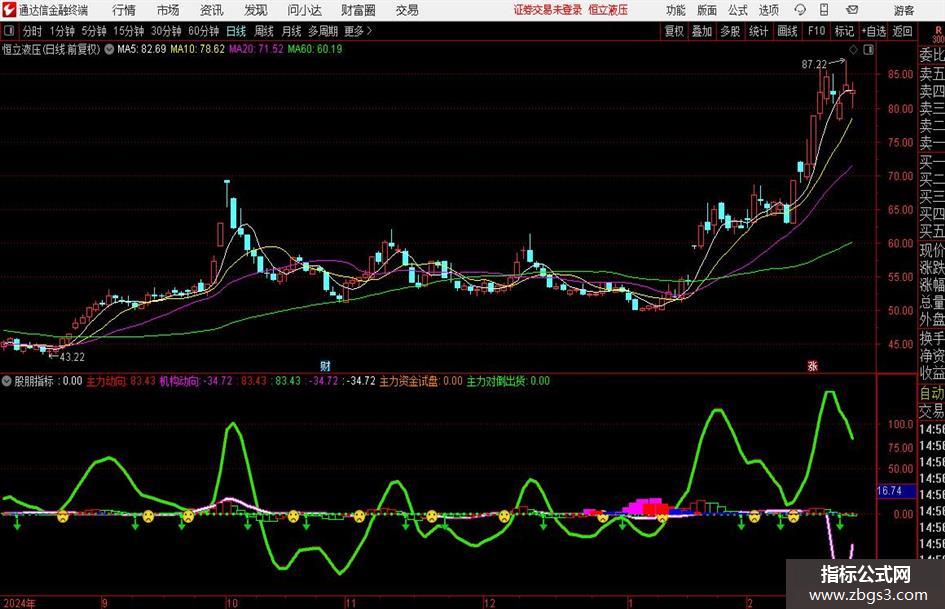Open the 公式 menu
This screenshot has width=945, height=609.
[738, 10]
